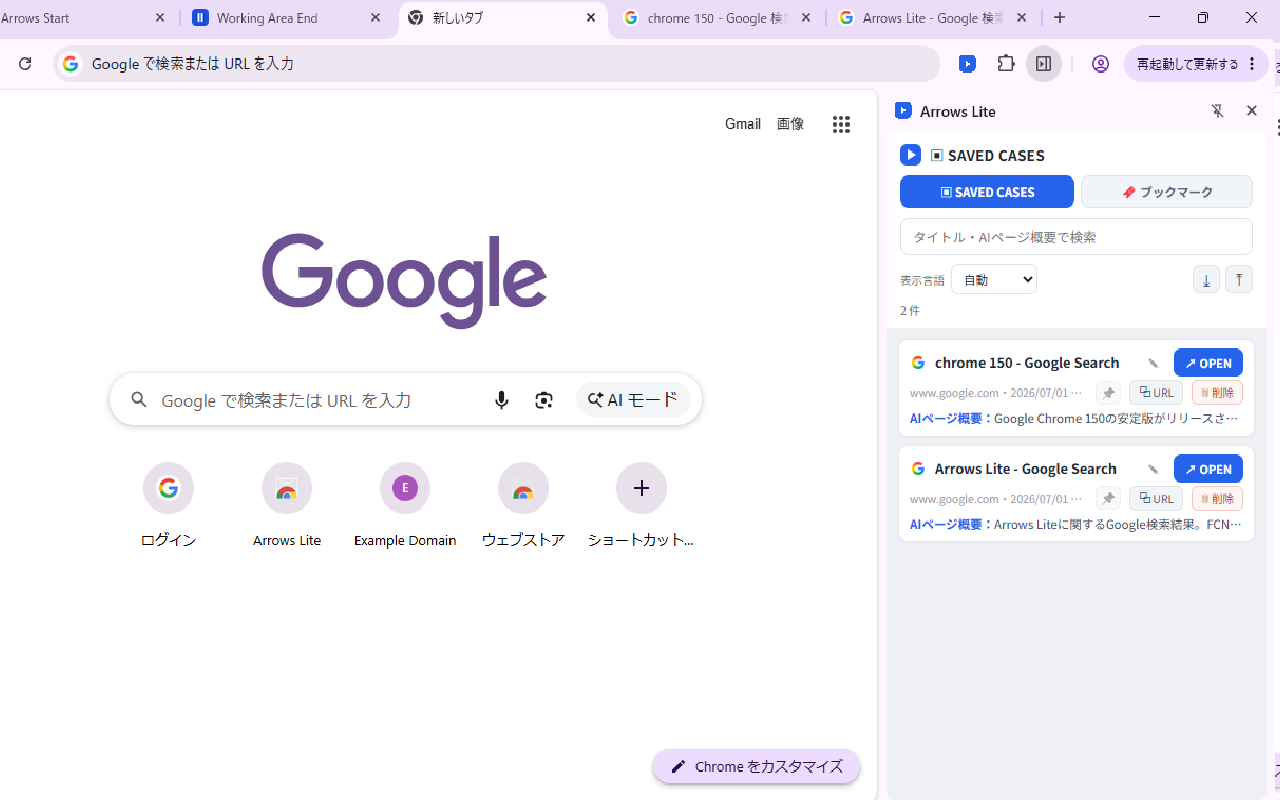Click the 2 件 result count text

(x=910, y=311)
